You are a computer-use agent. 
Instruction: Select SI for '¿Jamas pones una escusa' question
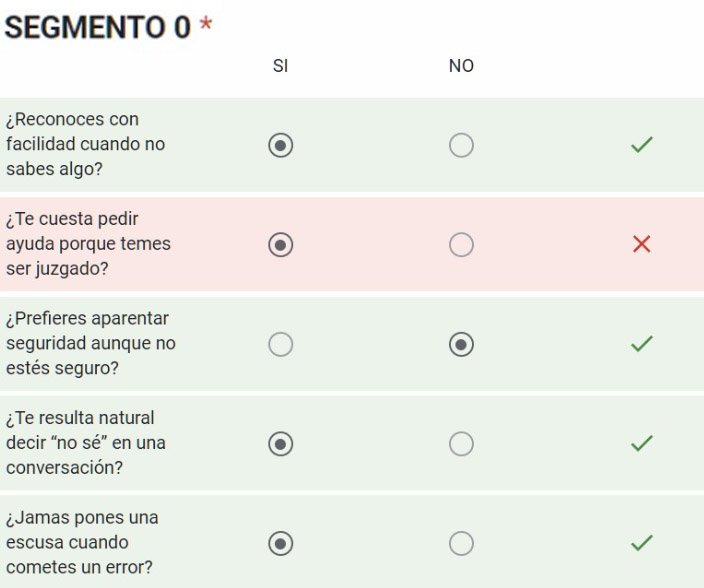point(281,543)
